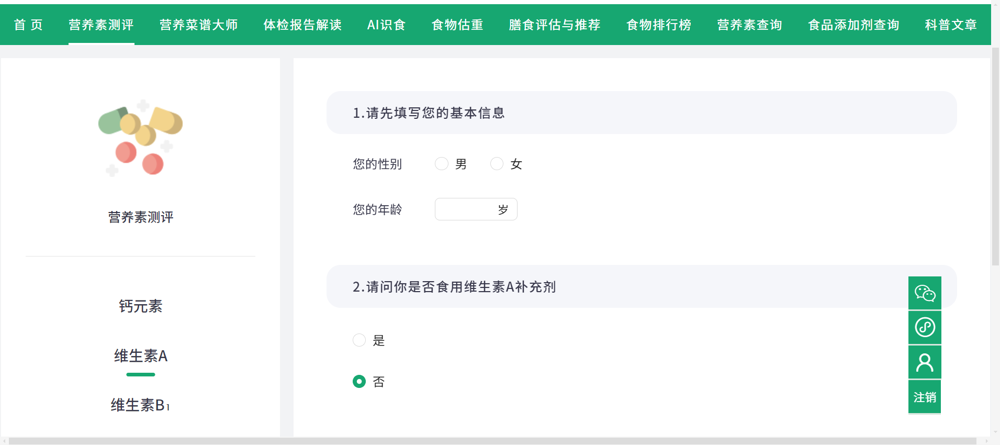Open 体检报告解读 in the navigation bar
Viewport: 1000px width, 445px height.
coord(302,24)
